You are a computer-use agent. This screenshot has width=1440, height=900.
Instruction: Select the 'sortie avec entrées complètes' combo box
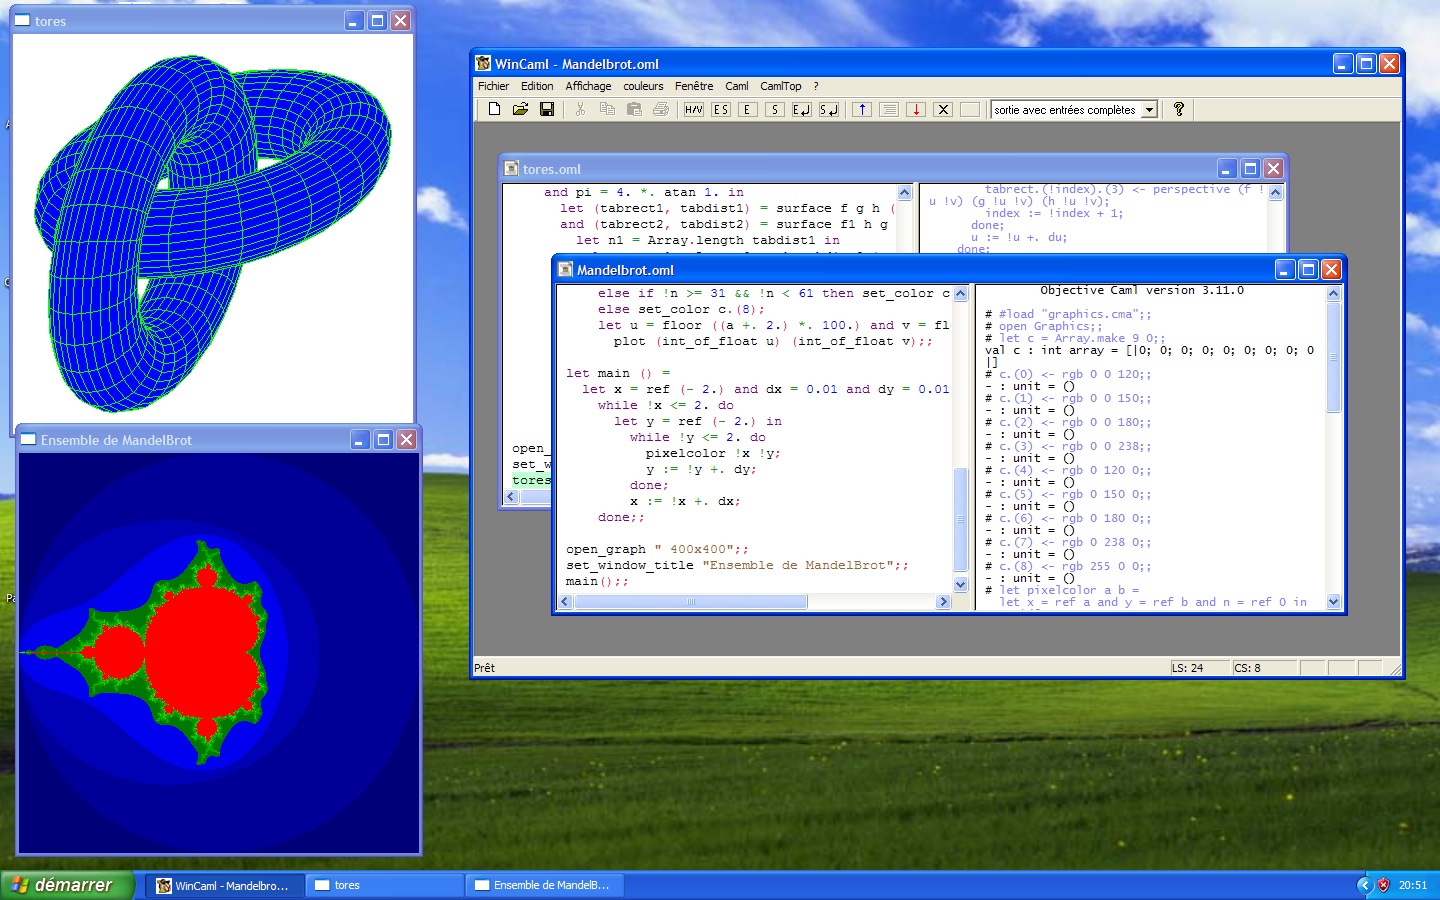pos(1074,110)
